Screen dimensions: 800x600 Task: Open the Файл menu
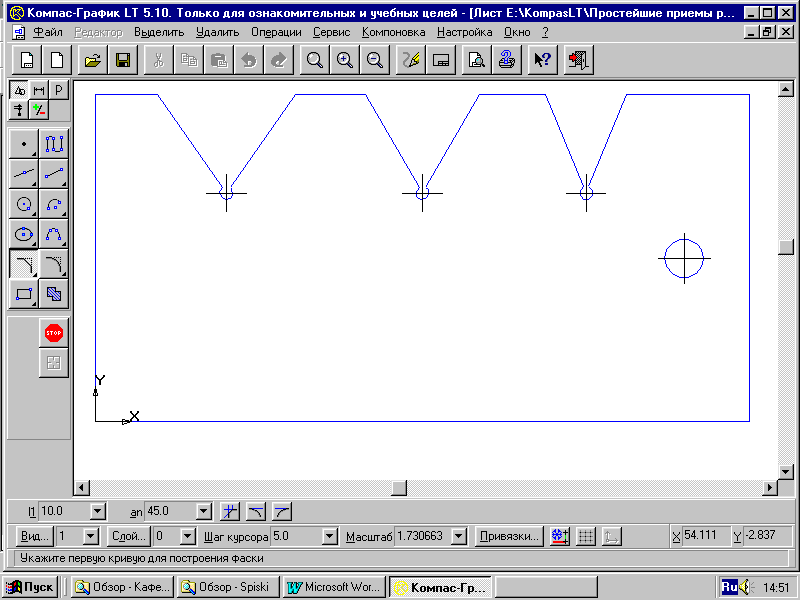pos(47,32)
